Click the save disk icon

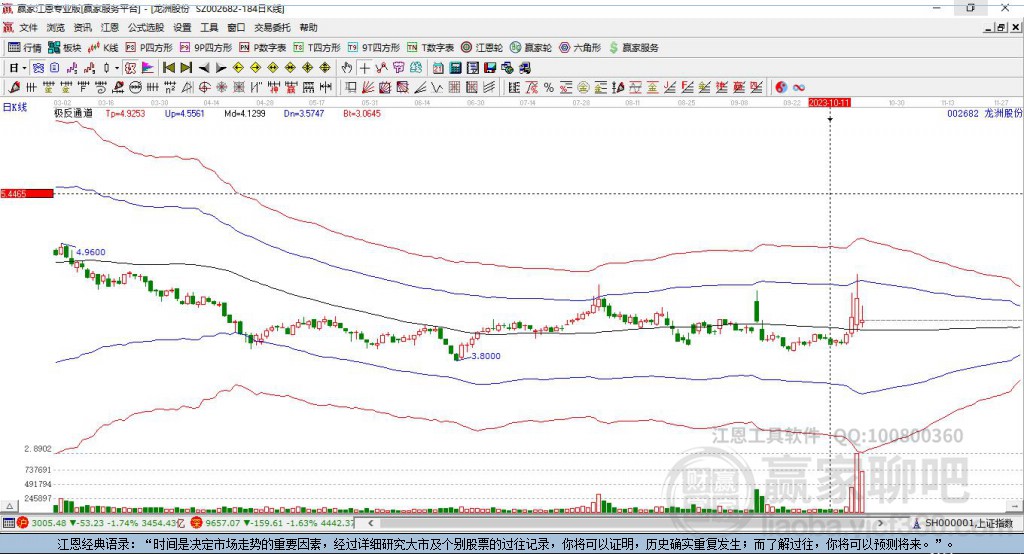point(490,68)
